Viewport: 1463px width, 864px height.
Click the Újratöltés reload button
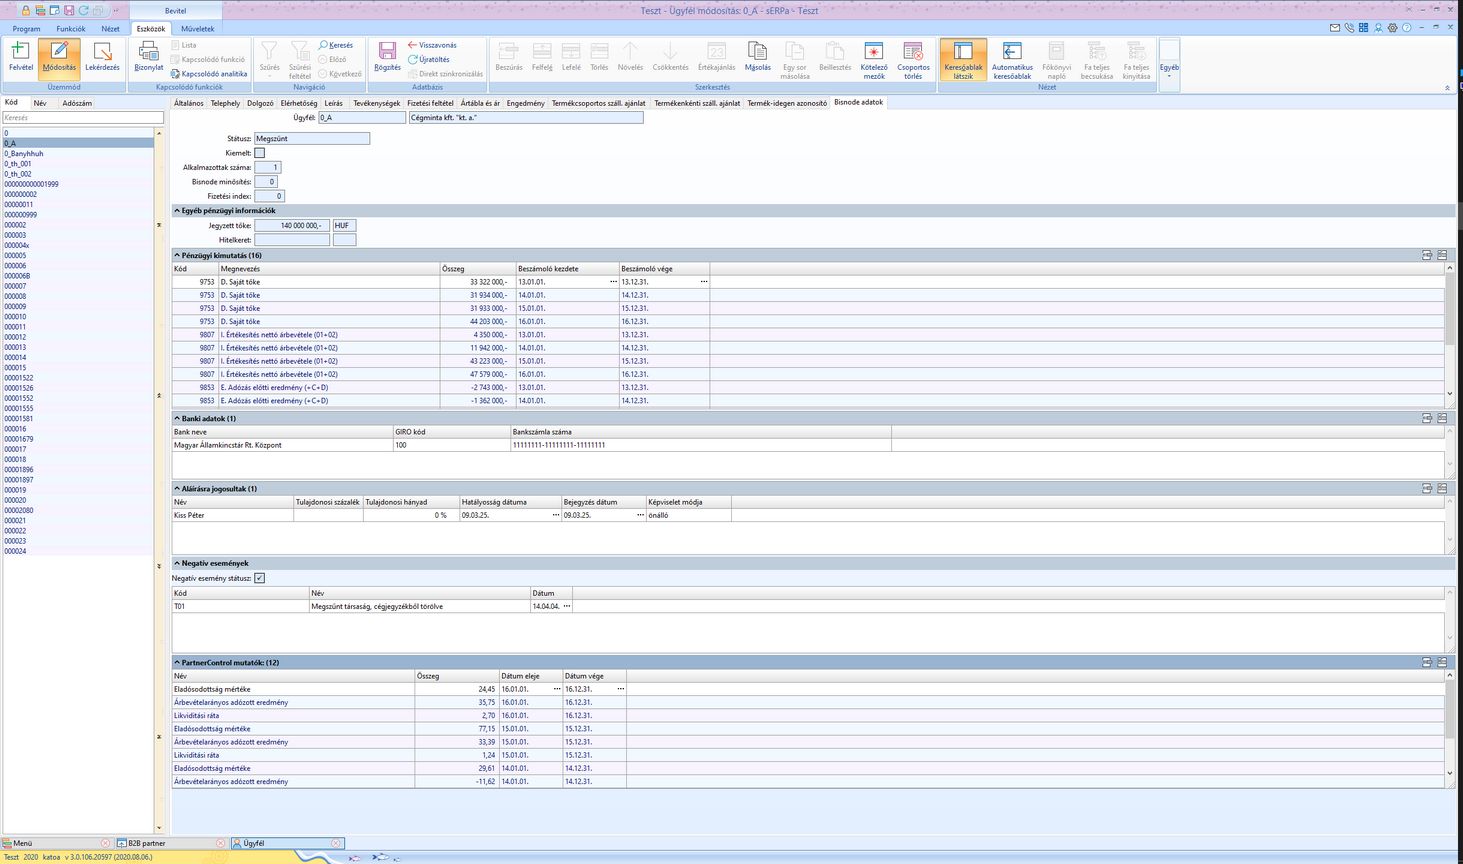click(429, 59)
